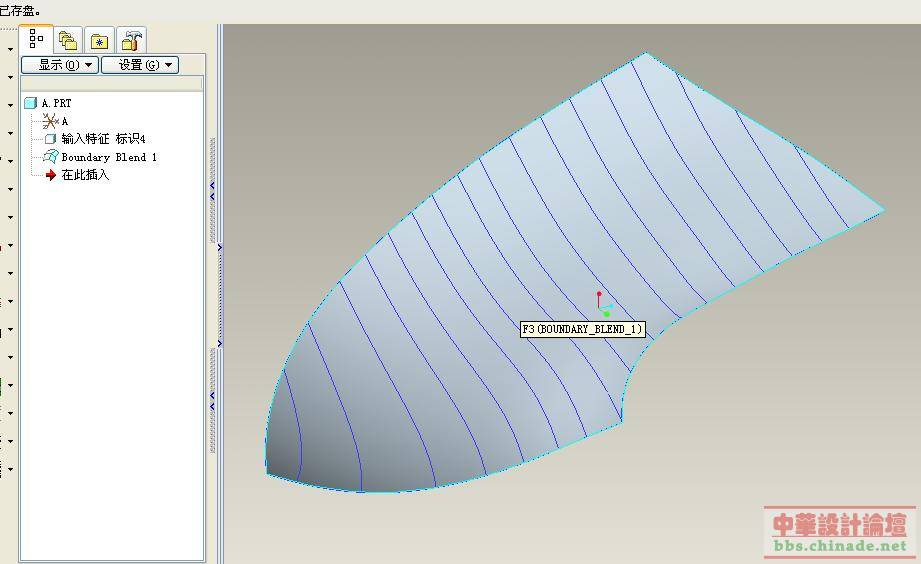Select 输入特征 标识4 feature
921x564 pixels.
[103, 139]
